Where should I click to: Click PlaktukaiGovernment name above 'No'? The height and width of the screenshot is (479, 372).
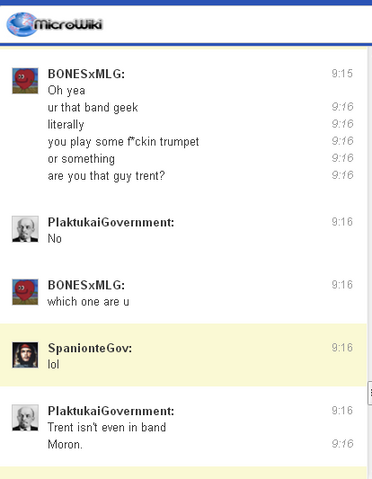[x=111, y=222]
